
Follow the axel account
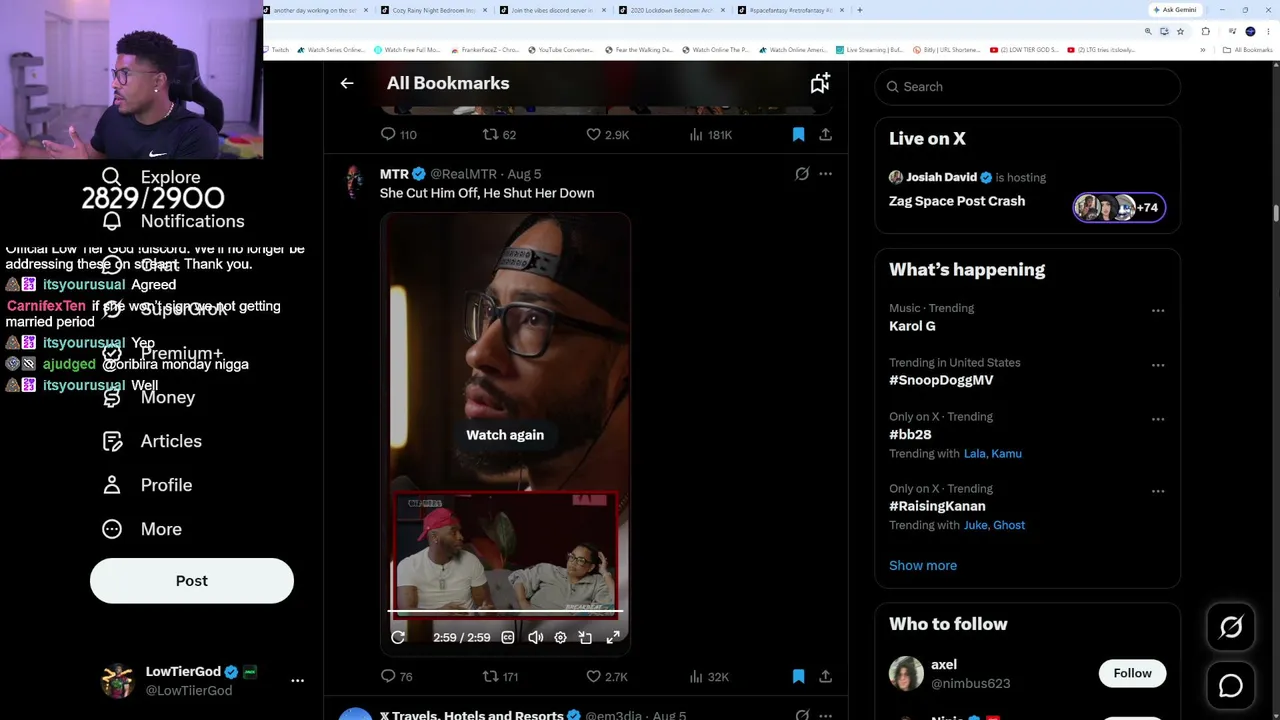pos(1132,673)
